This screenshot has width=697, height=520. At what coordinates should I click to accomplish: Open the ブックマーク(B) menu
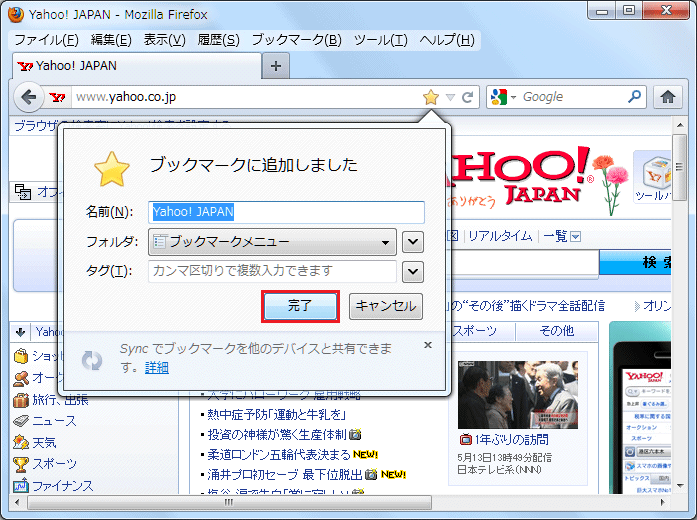pos(296,40)
